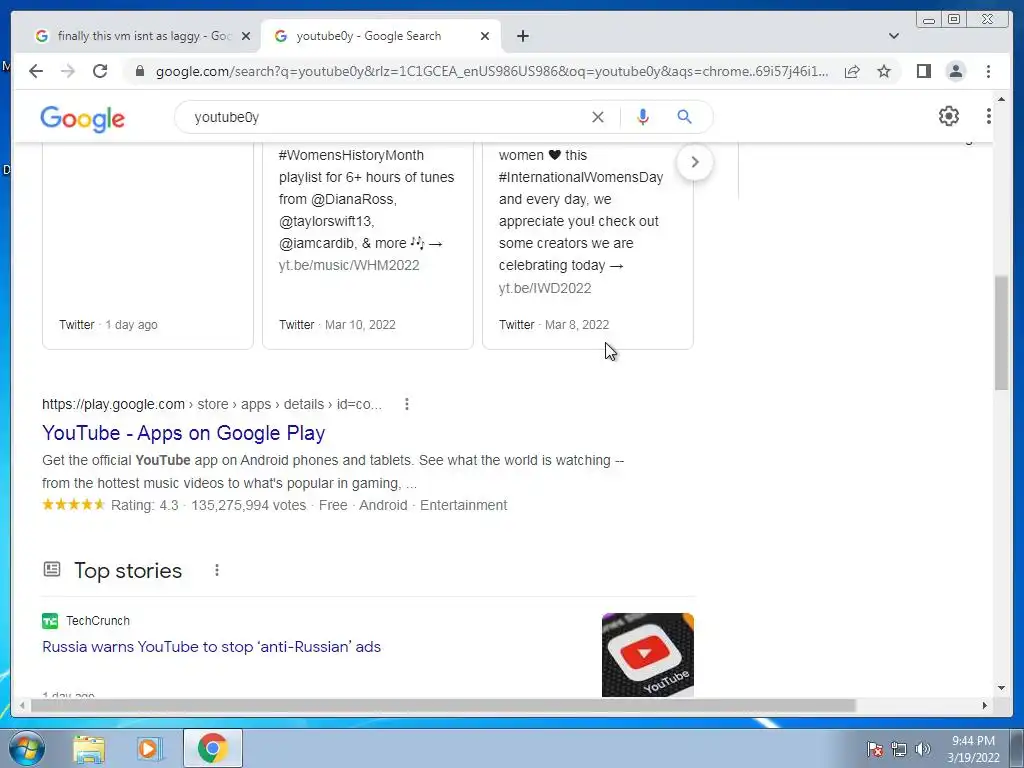Open Google apps menu dots
Image resolution: width=1024 pixels, height=768 pixels.
tap(988, 116)
